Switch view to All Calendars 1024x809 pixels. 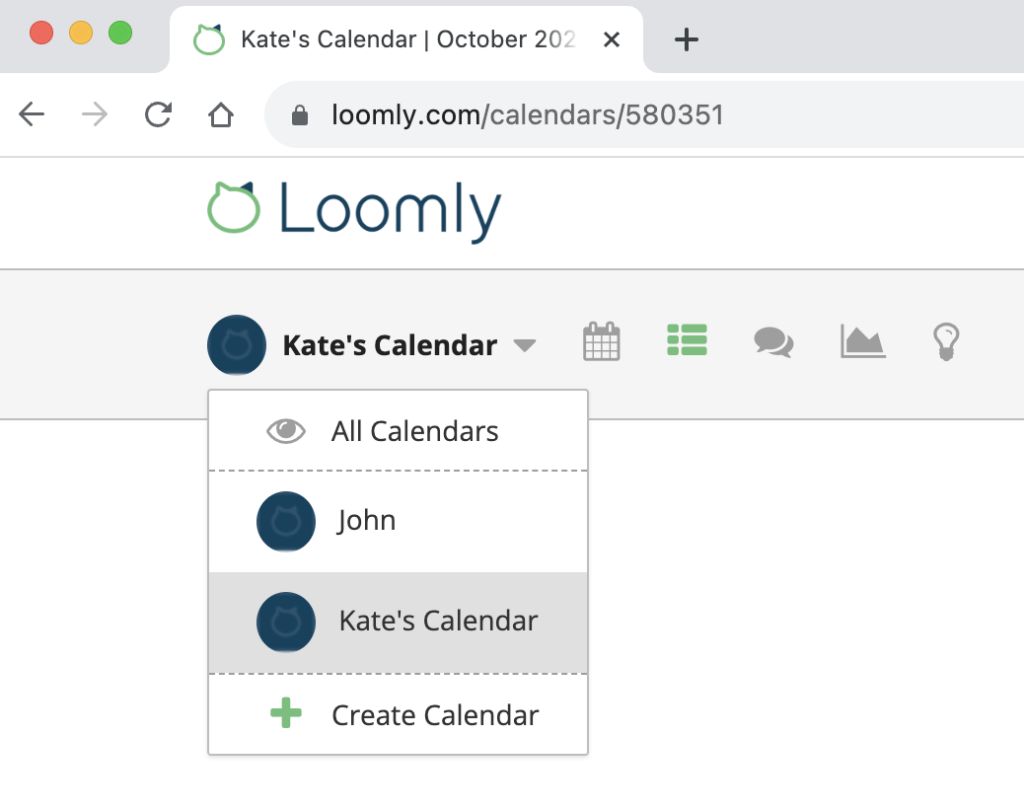415,430
